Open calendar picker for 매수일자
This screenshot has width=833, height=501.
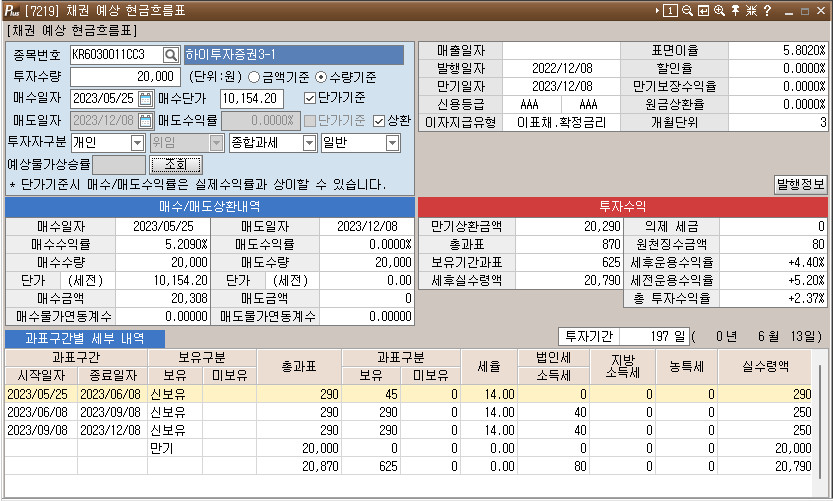click(145, 98)
